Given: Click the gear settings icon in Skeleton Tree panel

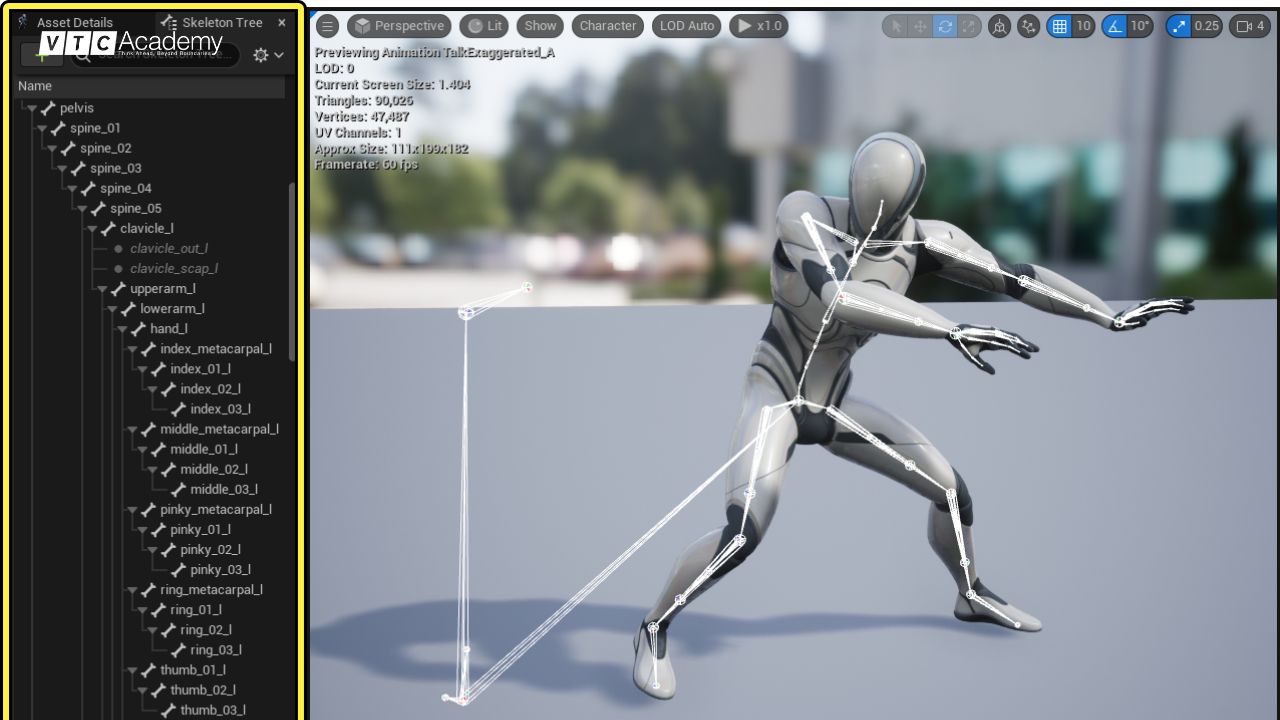Looking at the screenshot, I should coord(258,55).
